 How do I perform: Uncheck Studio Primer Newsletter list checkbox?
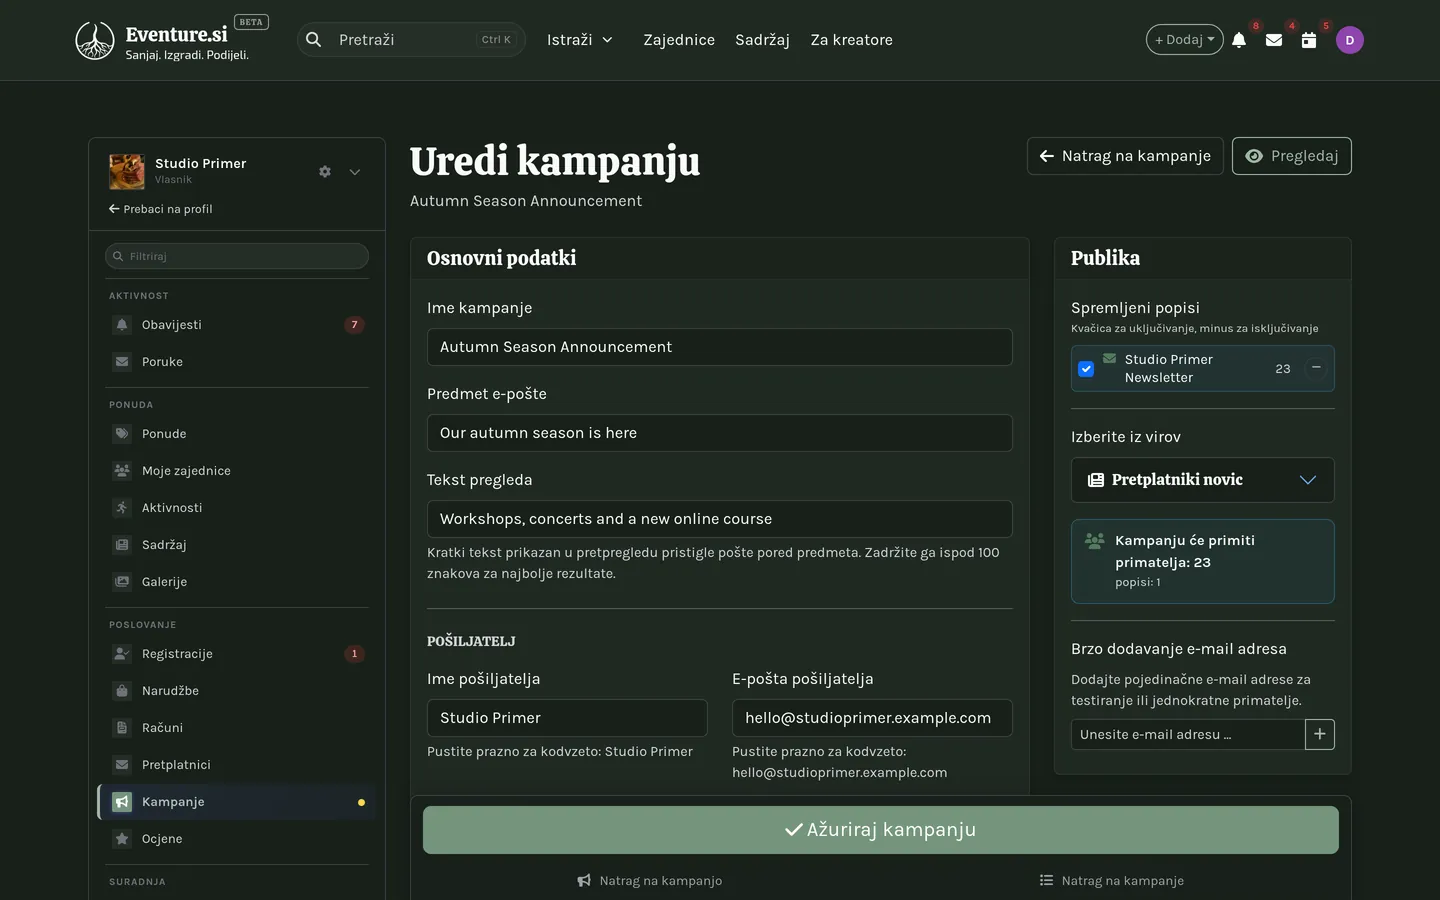click(1086, 369)
